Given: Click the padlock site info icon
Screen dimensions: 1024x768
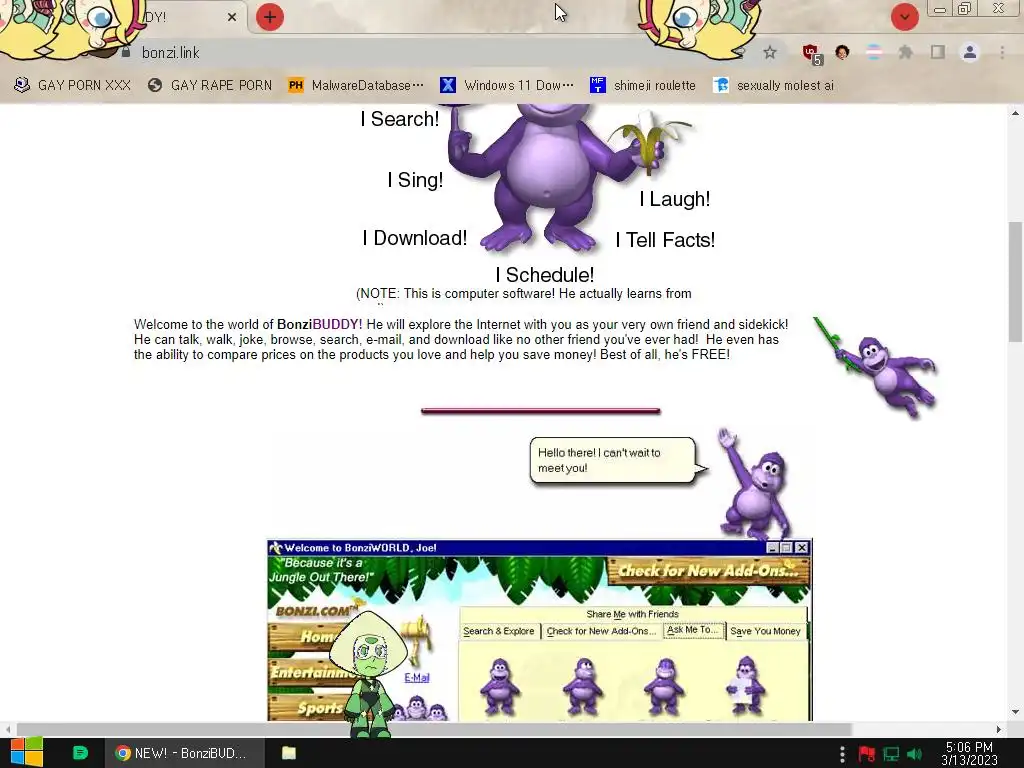Looking at the screenshot, I should coord(126,52).
